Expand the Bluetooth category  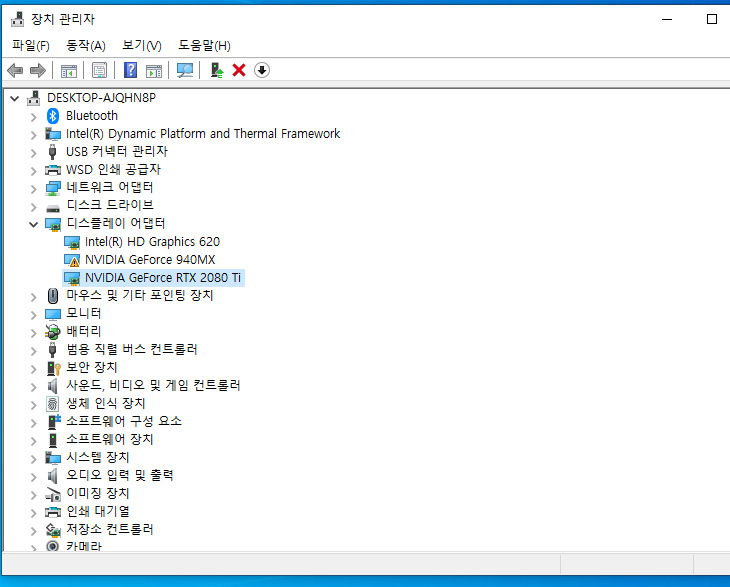33,117
